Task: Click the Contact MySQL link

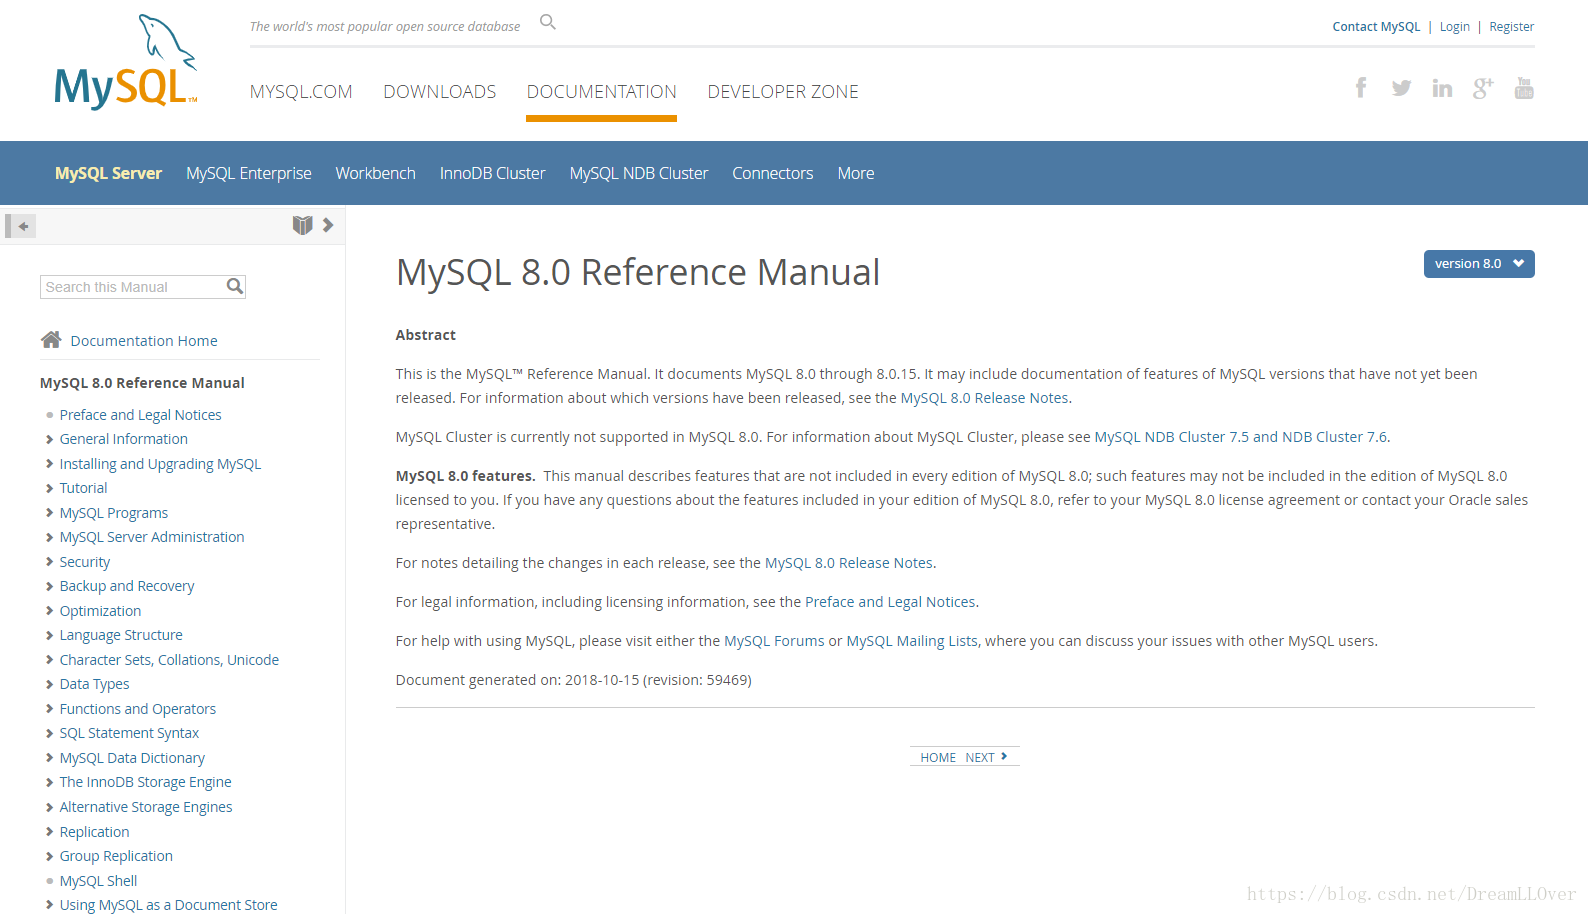Action: 1376,27
